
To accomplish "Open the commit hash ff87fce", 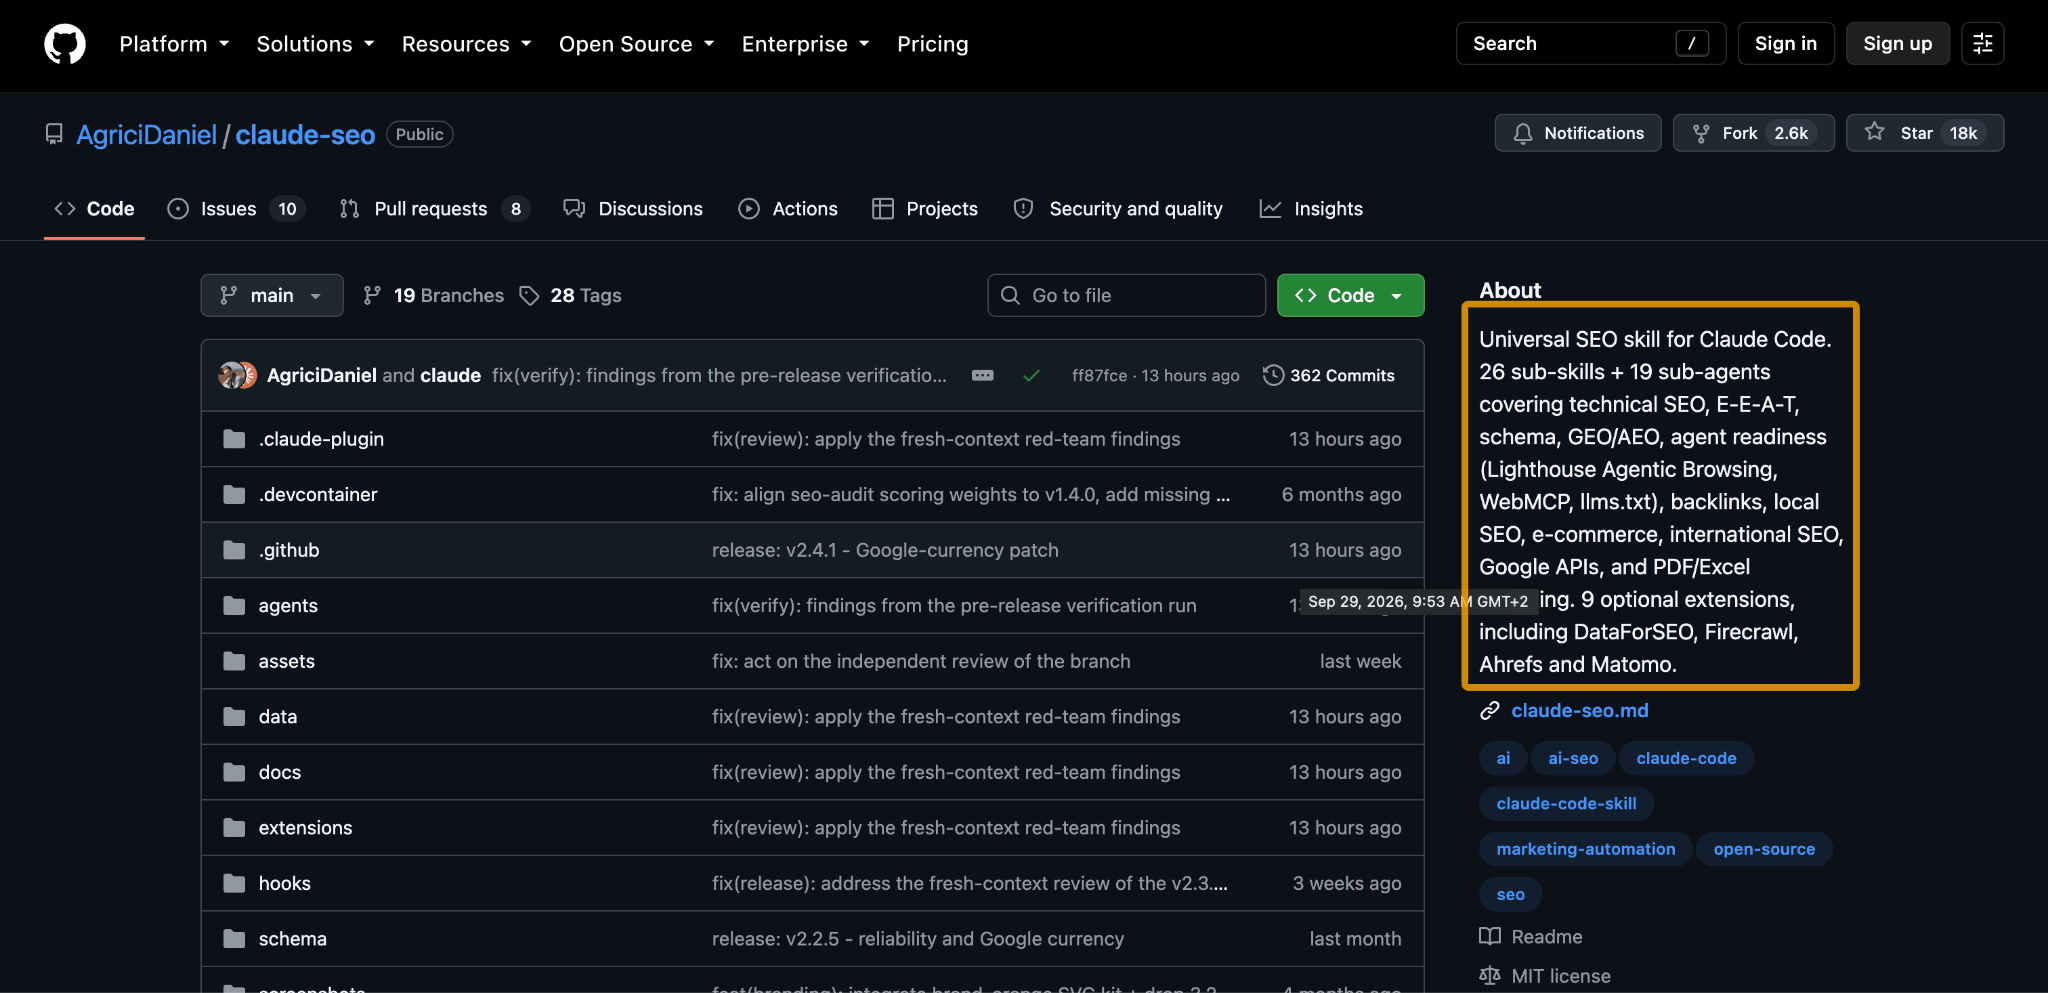I will point(1099,376).
